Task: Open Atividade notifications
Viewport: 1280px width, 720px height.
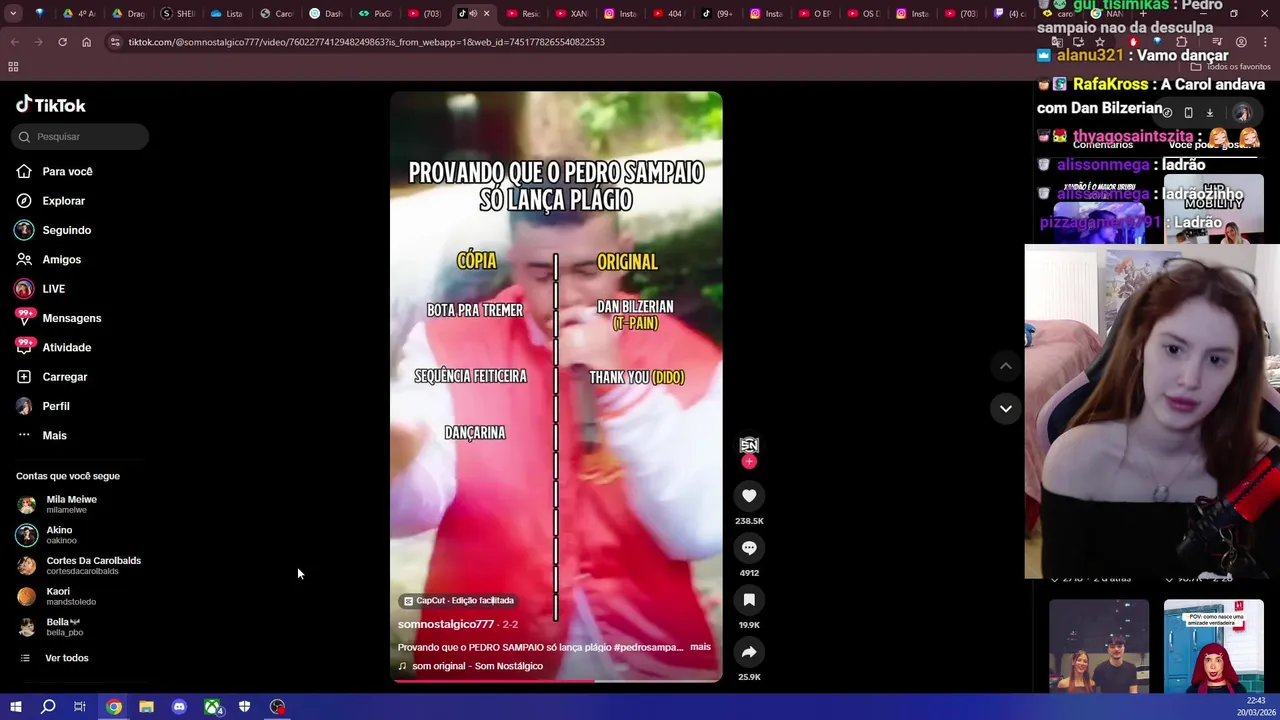Action: coord(53,347)
